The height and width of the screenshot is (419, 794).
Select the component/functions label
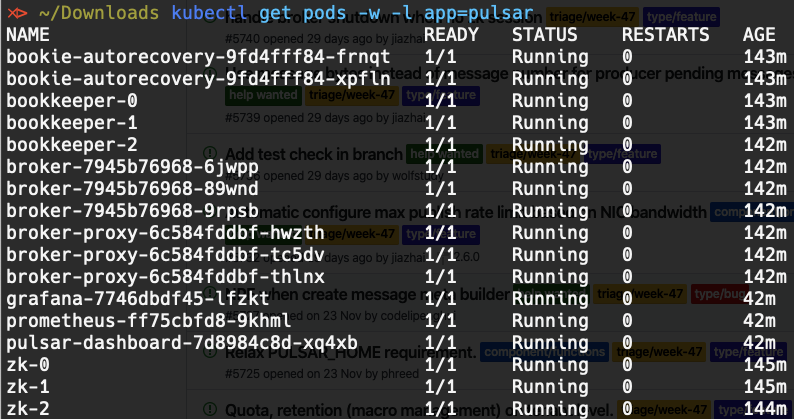click(x=544, y=352)
